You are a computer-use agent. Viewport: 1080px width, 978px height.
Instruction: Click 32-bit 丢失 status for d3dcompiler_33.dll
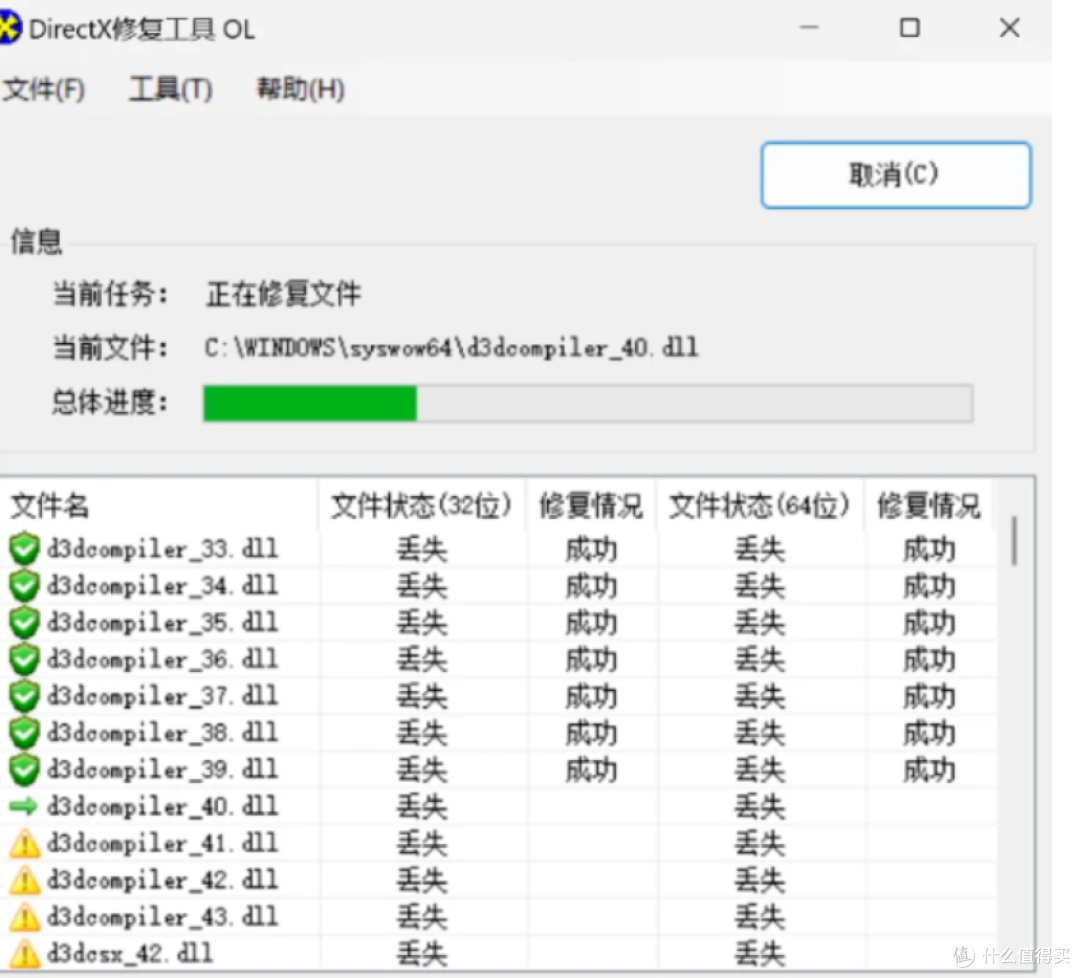422,550
